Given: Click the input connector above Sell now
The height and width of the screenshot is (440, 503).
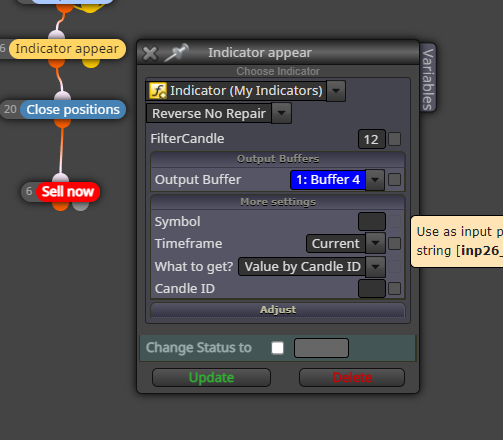Looking at the screenshot, I should (x=60, y=178).
